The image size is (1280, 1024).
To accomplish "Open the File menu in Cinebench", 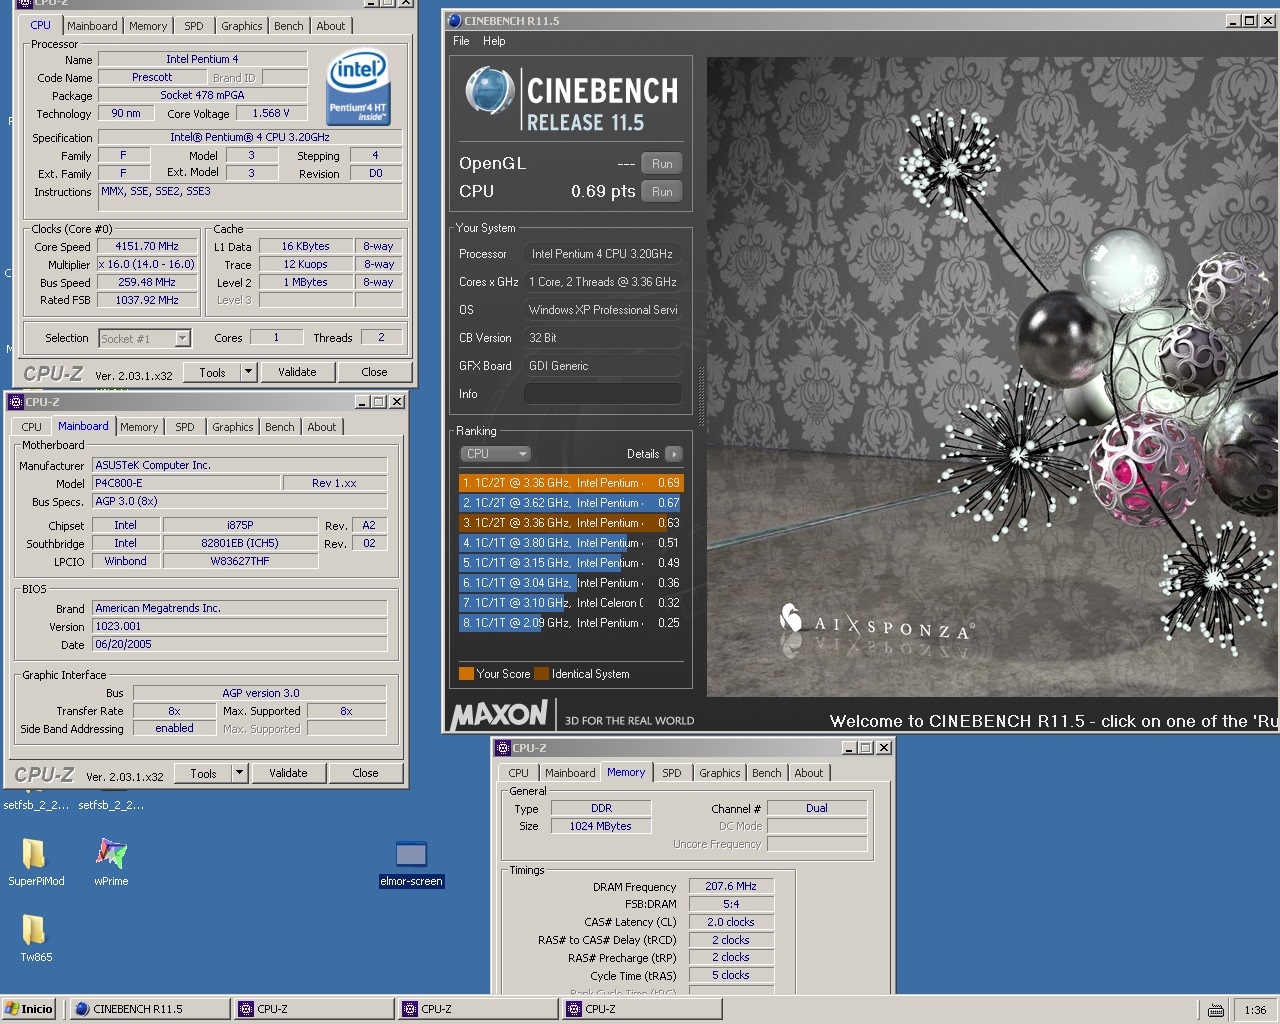I will pyautogui.click(x=461, y=41).
